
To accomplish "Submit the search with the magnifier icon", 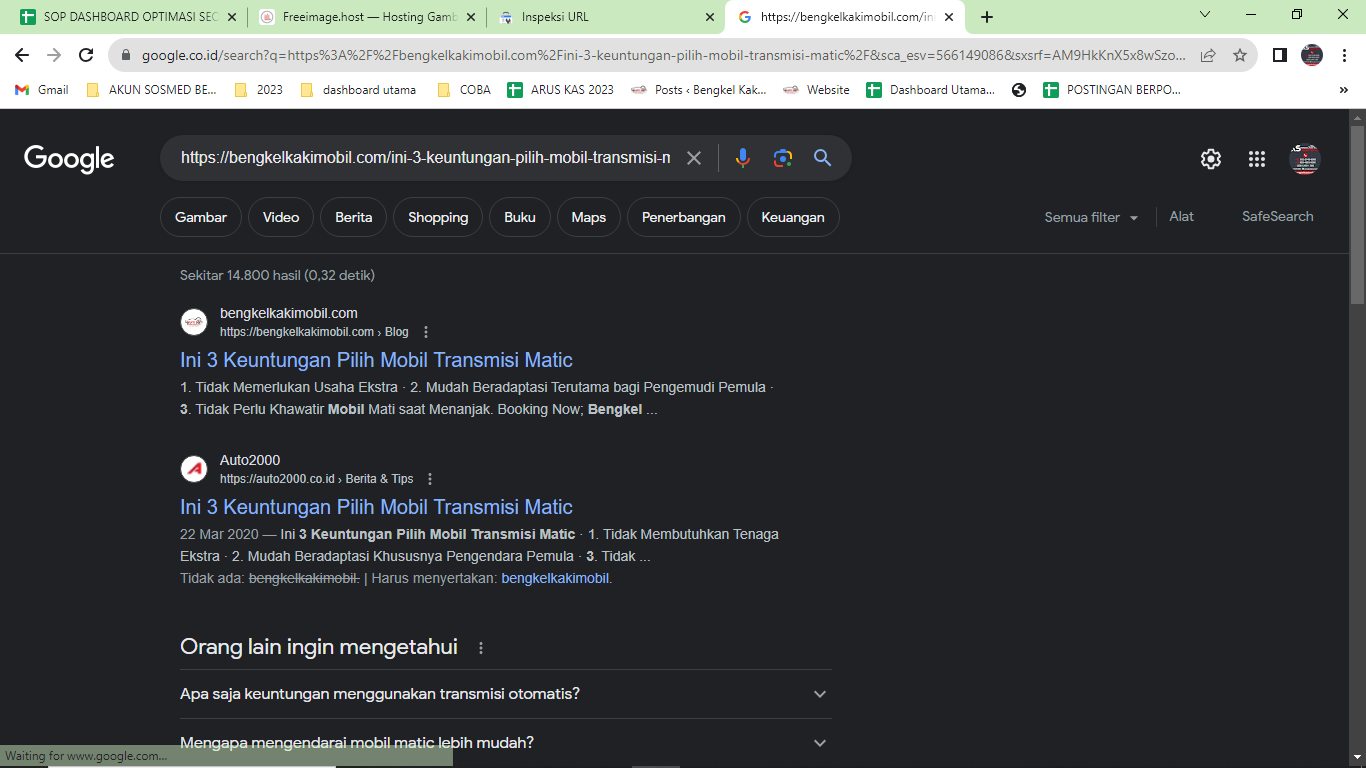I will click(x=822, y=158).
